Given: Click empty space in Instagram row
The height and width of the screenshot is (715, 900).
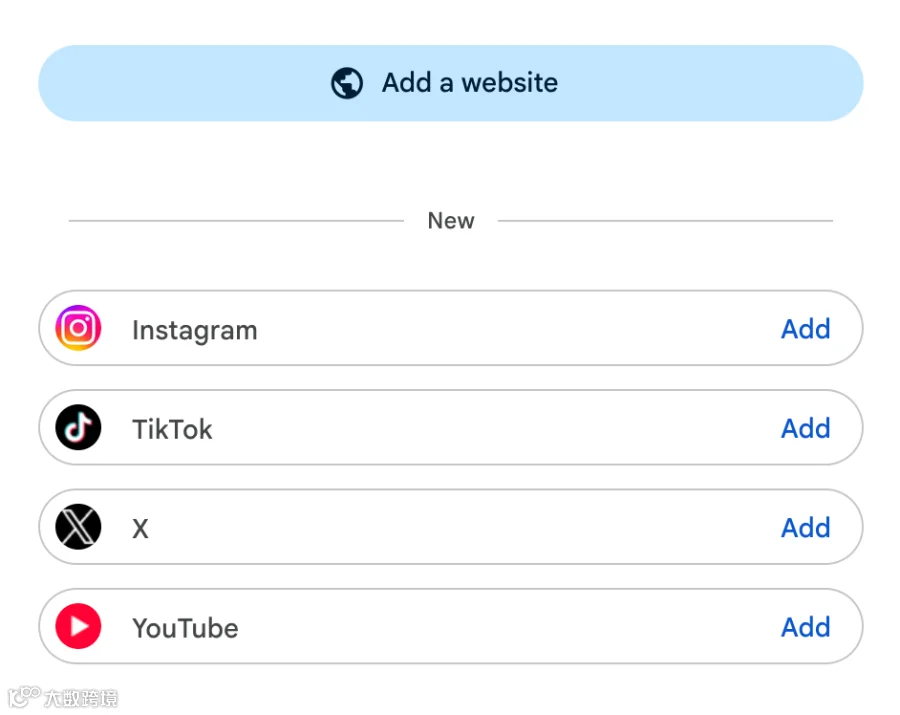Looking at the screenshot, I should tap(517, 328).
